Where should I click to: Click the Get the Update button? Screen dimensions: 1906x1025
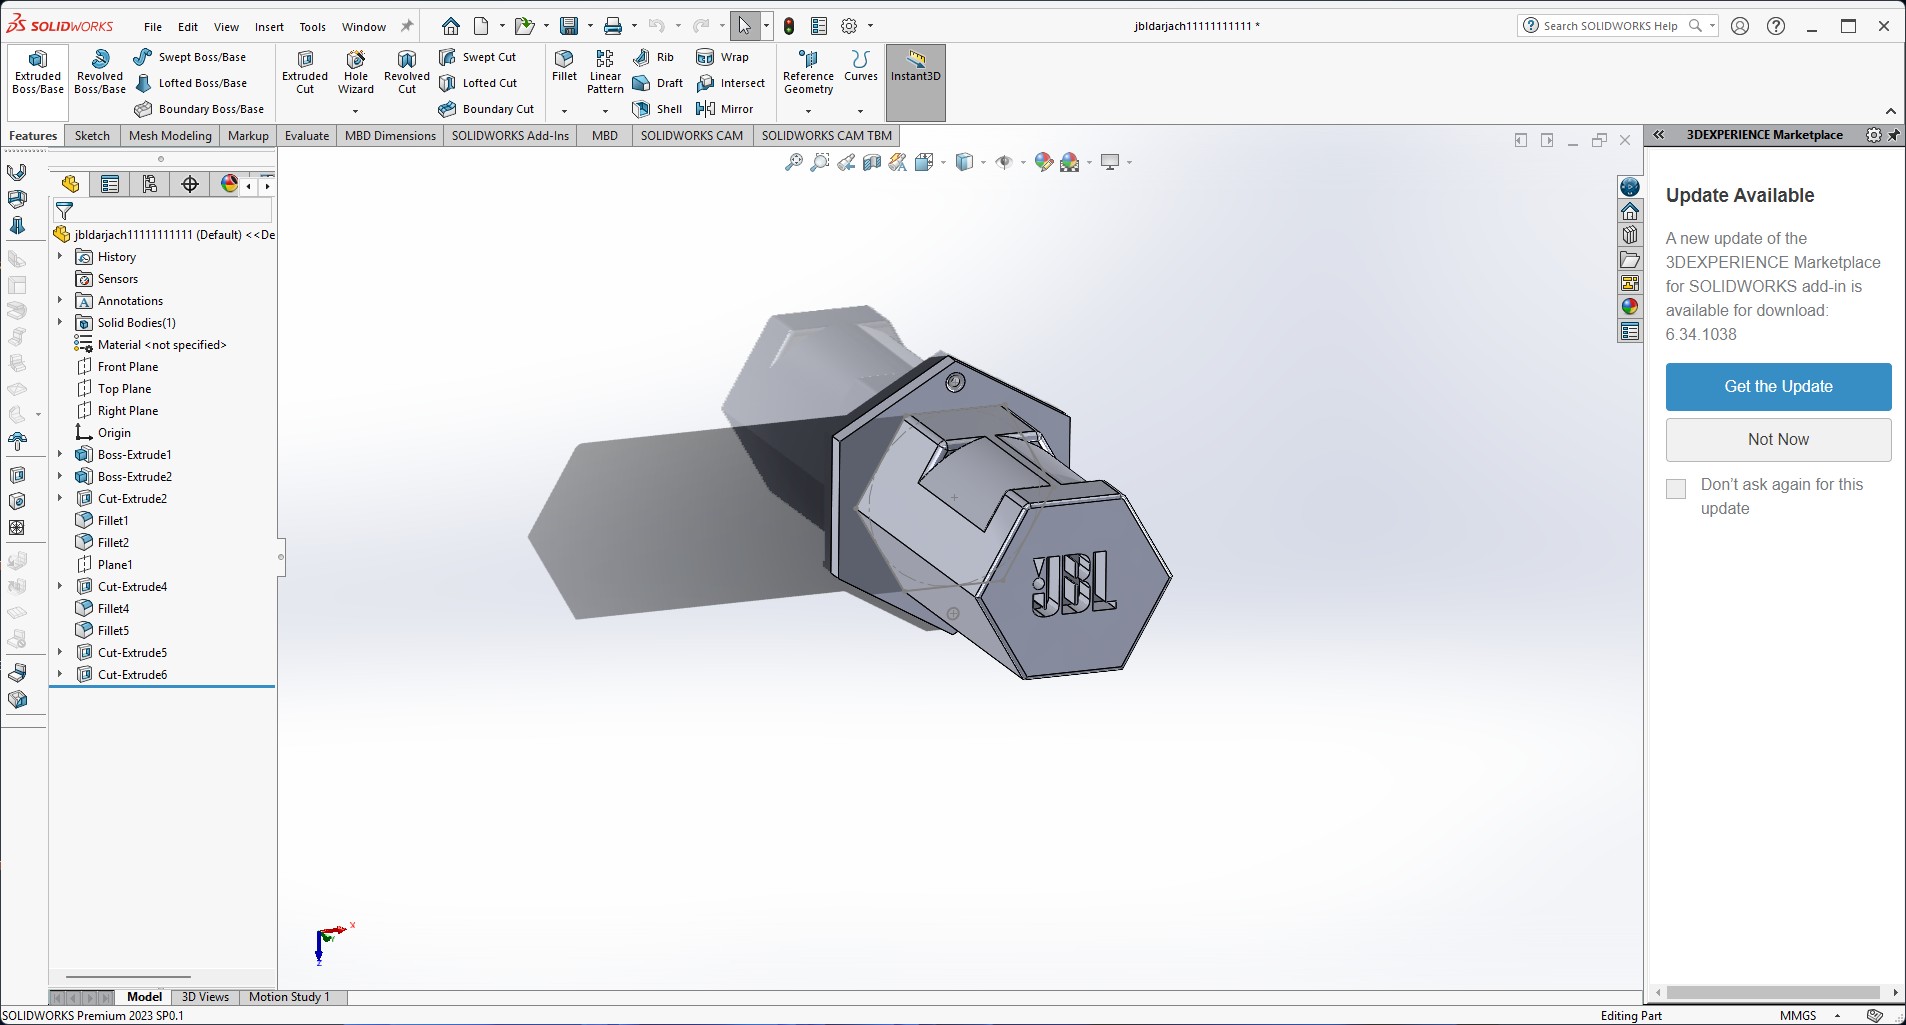1778,387
